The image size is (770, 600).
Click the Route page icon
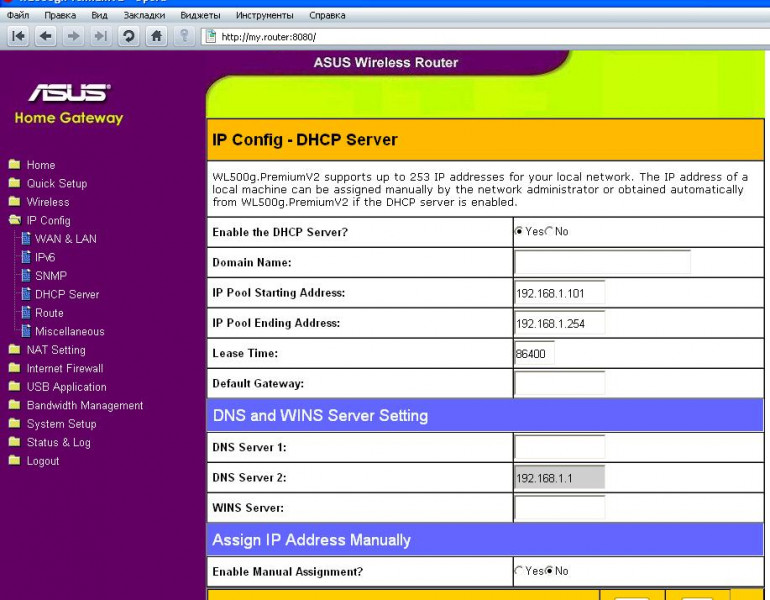26,312
